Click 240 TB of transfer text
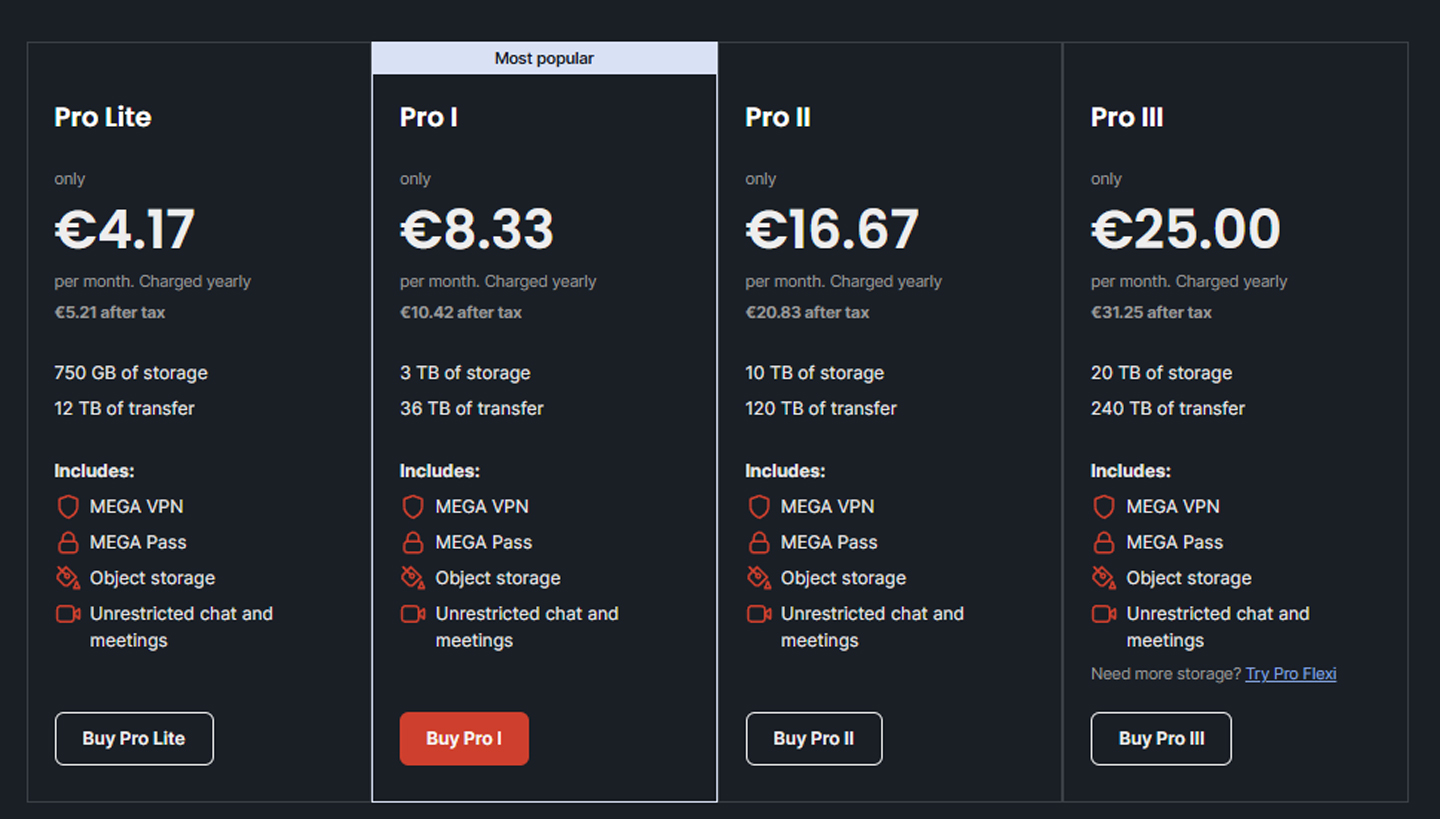Image resolution: width=1440 pixels, height=819 pixels. click(x=1167, y=408)
